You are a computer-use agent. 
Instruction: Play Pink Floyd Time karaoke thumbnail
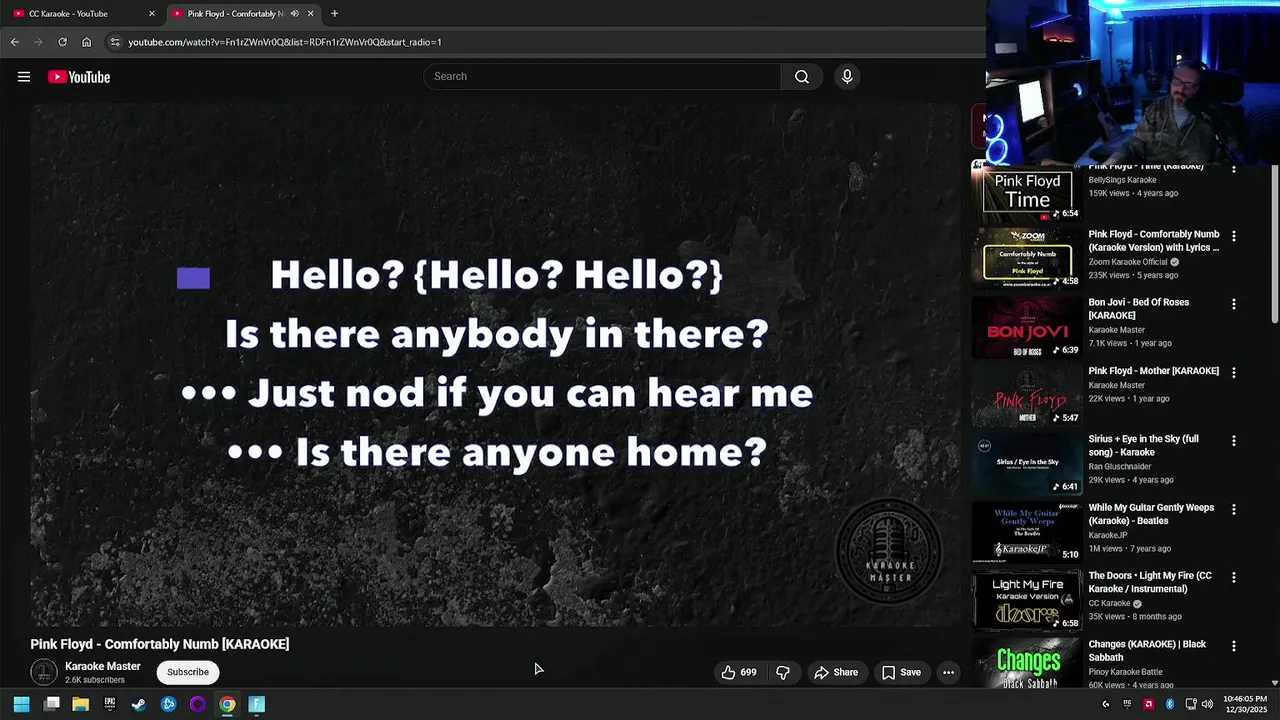(1027, 191)
